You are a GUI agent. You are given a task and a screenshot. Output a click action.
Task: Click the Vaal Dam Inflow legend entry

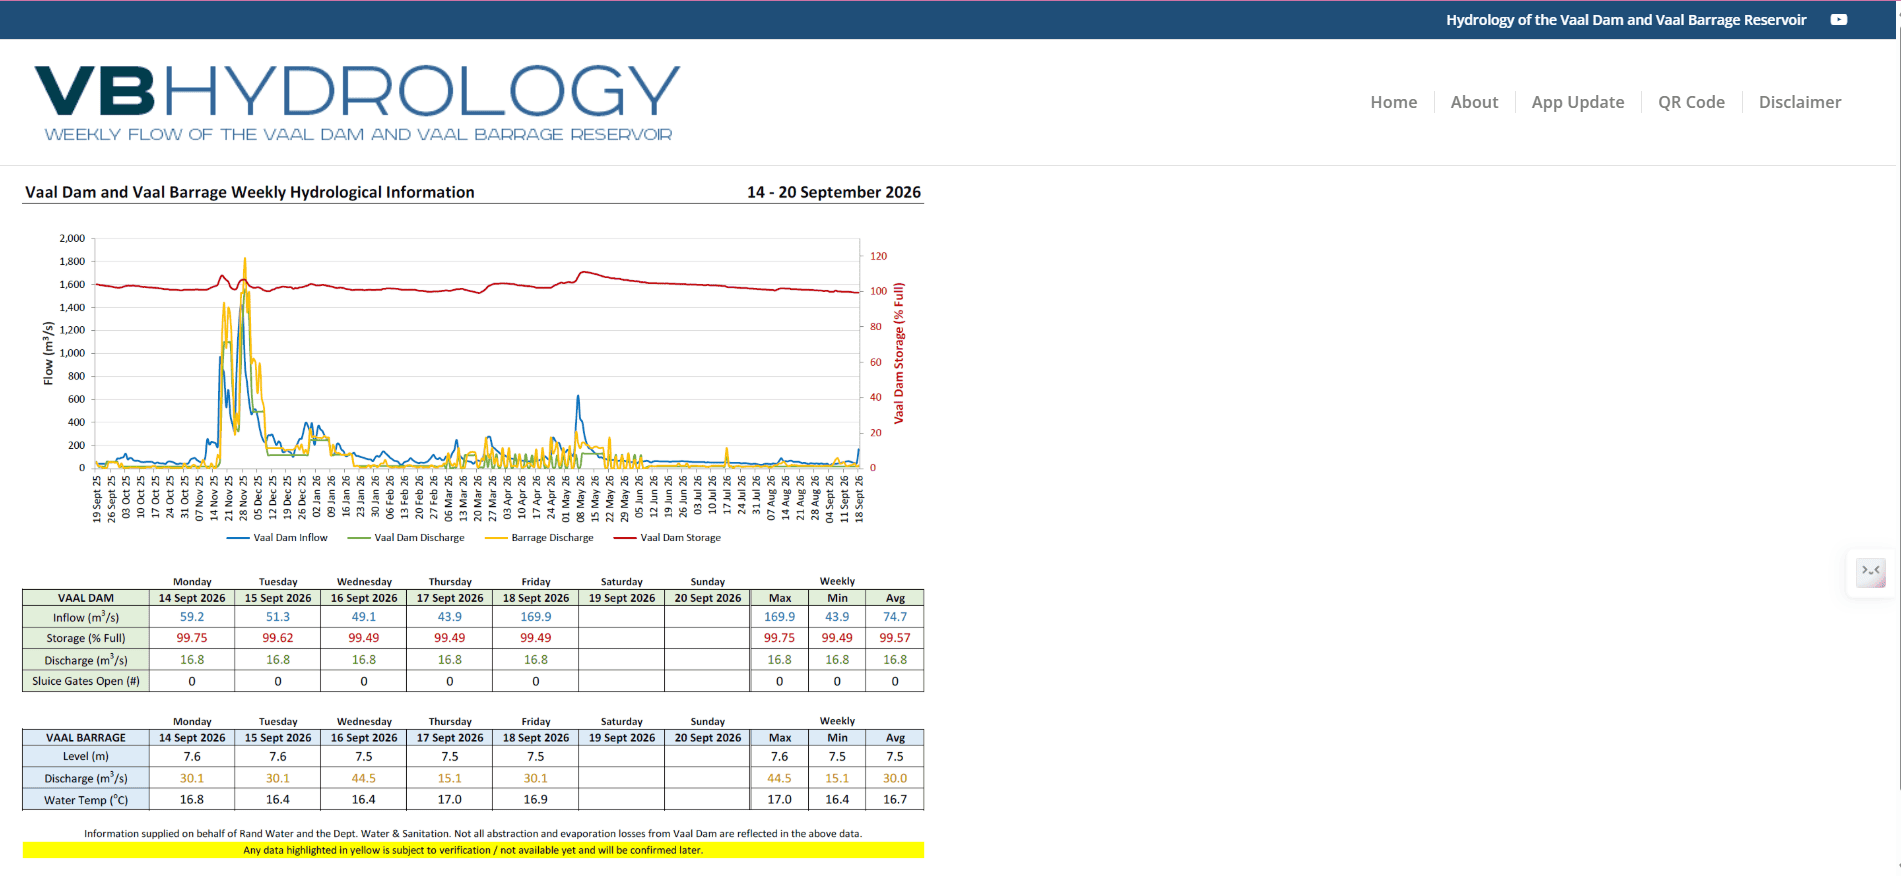[x=278, y=538]
